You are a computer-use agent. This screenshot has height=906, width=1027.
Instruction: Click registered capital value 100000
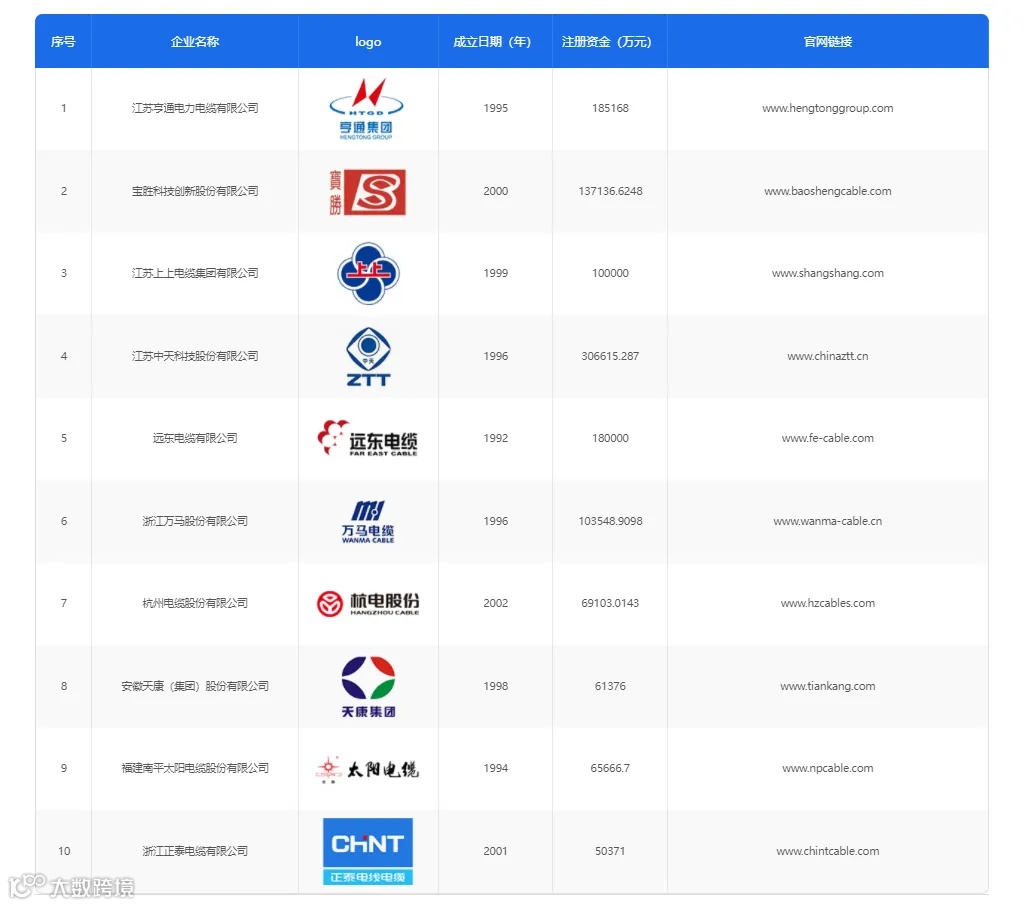610,273
